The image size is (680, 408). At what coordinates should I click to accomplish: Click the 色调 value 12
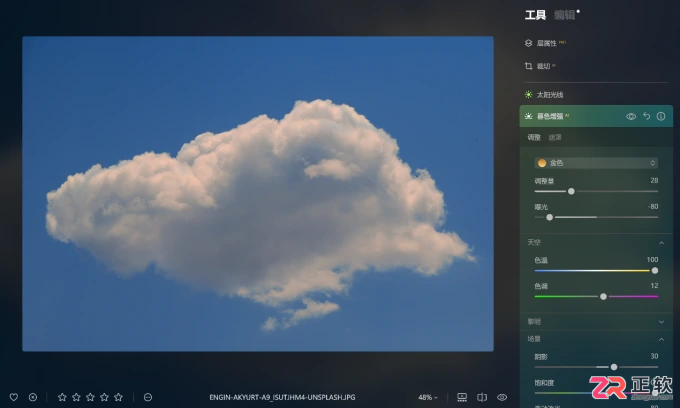(654, 286)
